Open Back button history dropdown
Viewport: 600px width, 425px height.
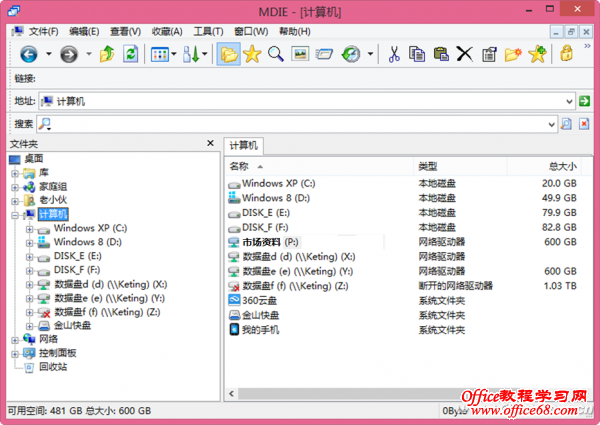(49, 54)
